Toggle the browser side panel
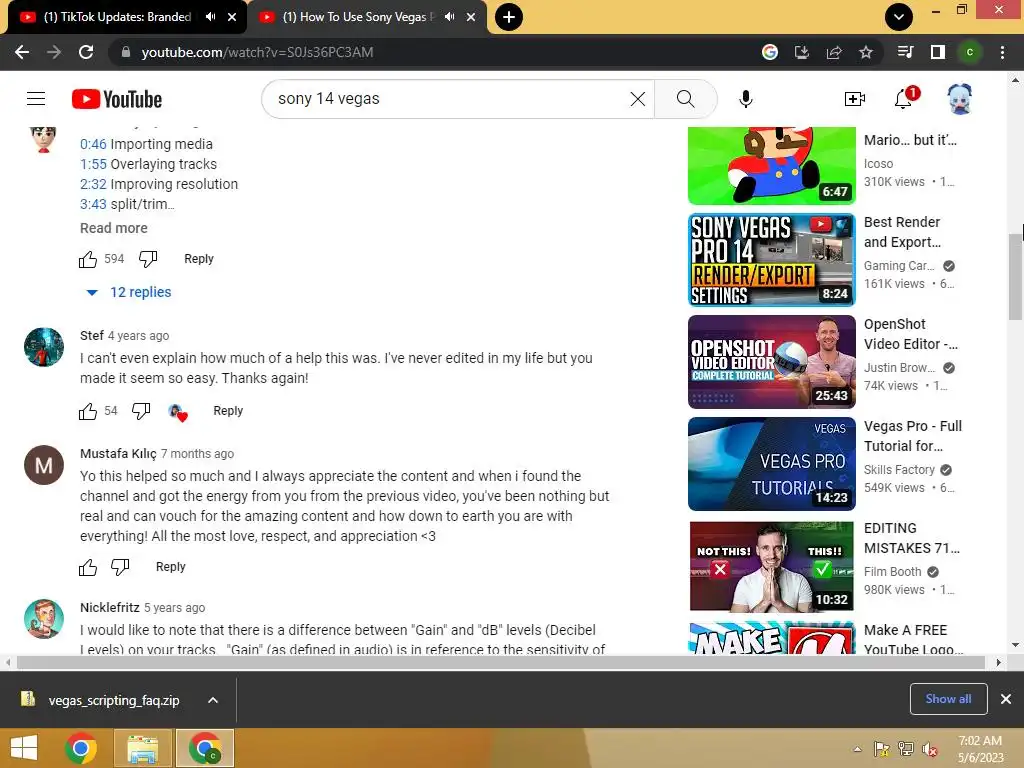 point(938,52)
